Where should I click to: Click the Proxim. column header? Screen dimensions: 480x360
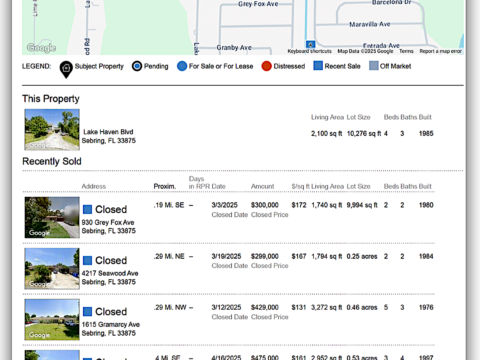click(165, 186)
